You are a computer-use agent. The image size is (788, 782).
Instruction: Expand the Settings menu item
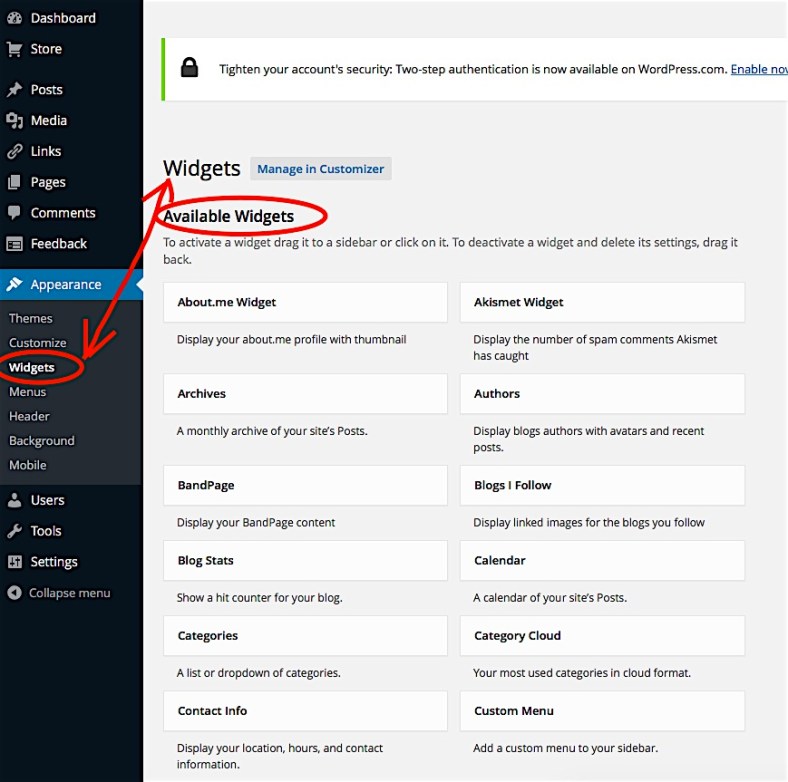point(53,562)
